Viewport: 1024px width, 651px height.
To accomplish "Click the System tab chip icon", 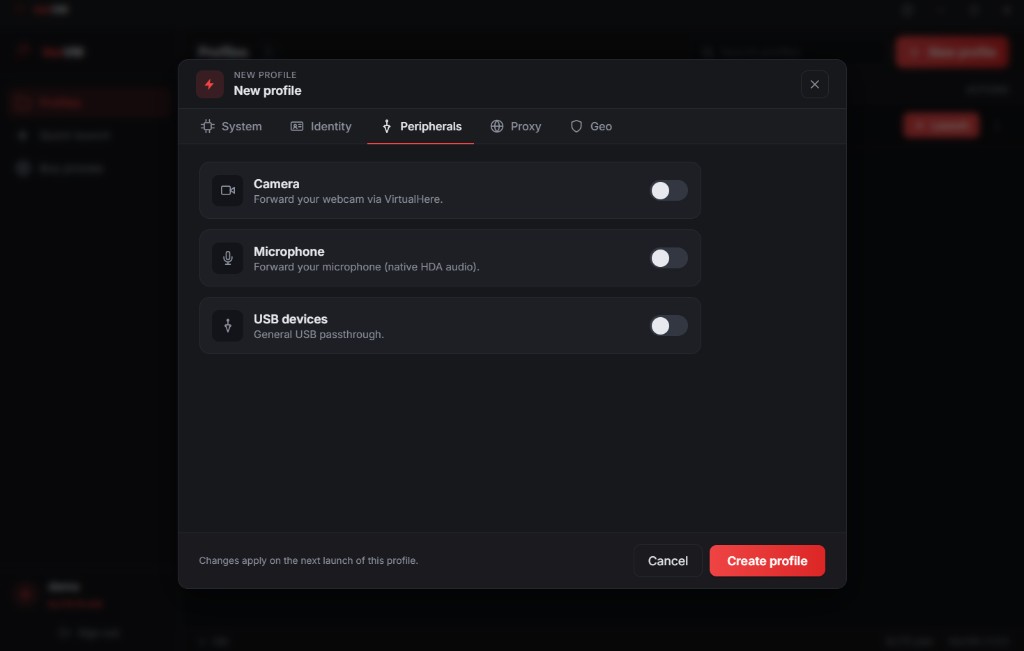I will pyautogui.click(x=208, y=126).
